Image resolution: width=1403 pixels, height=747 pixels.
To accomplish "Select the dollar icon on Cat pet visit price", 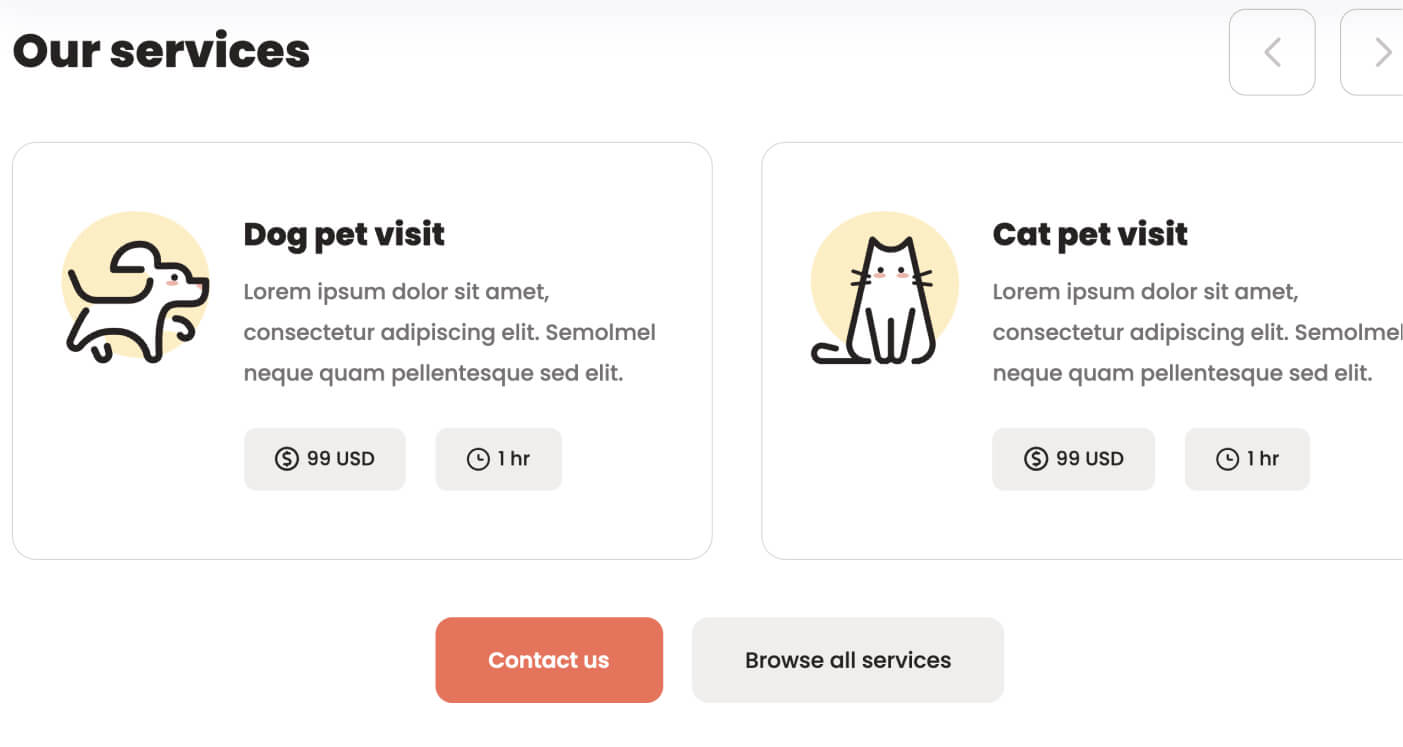I will click(x=1034, y=459).
